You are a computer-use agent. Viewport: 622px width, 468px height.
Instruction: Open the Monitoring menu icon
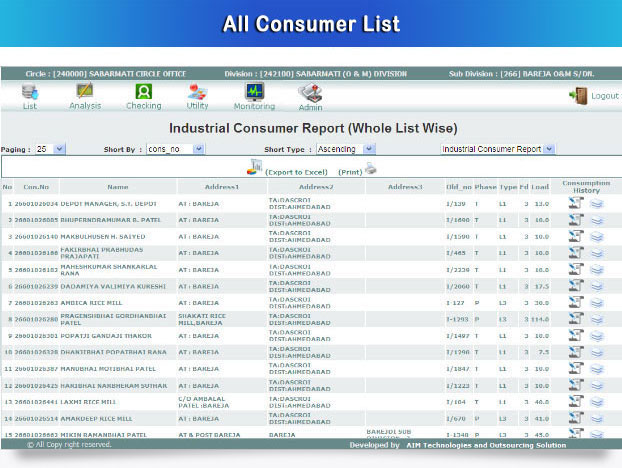(254, 92)
